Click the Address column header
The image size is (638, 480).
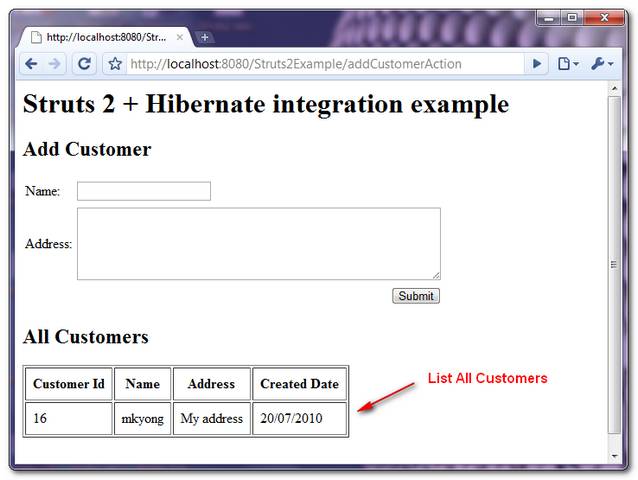(x=212, y=384)
